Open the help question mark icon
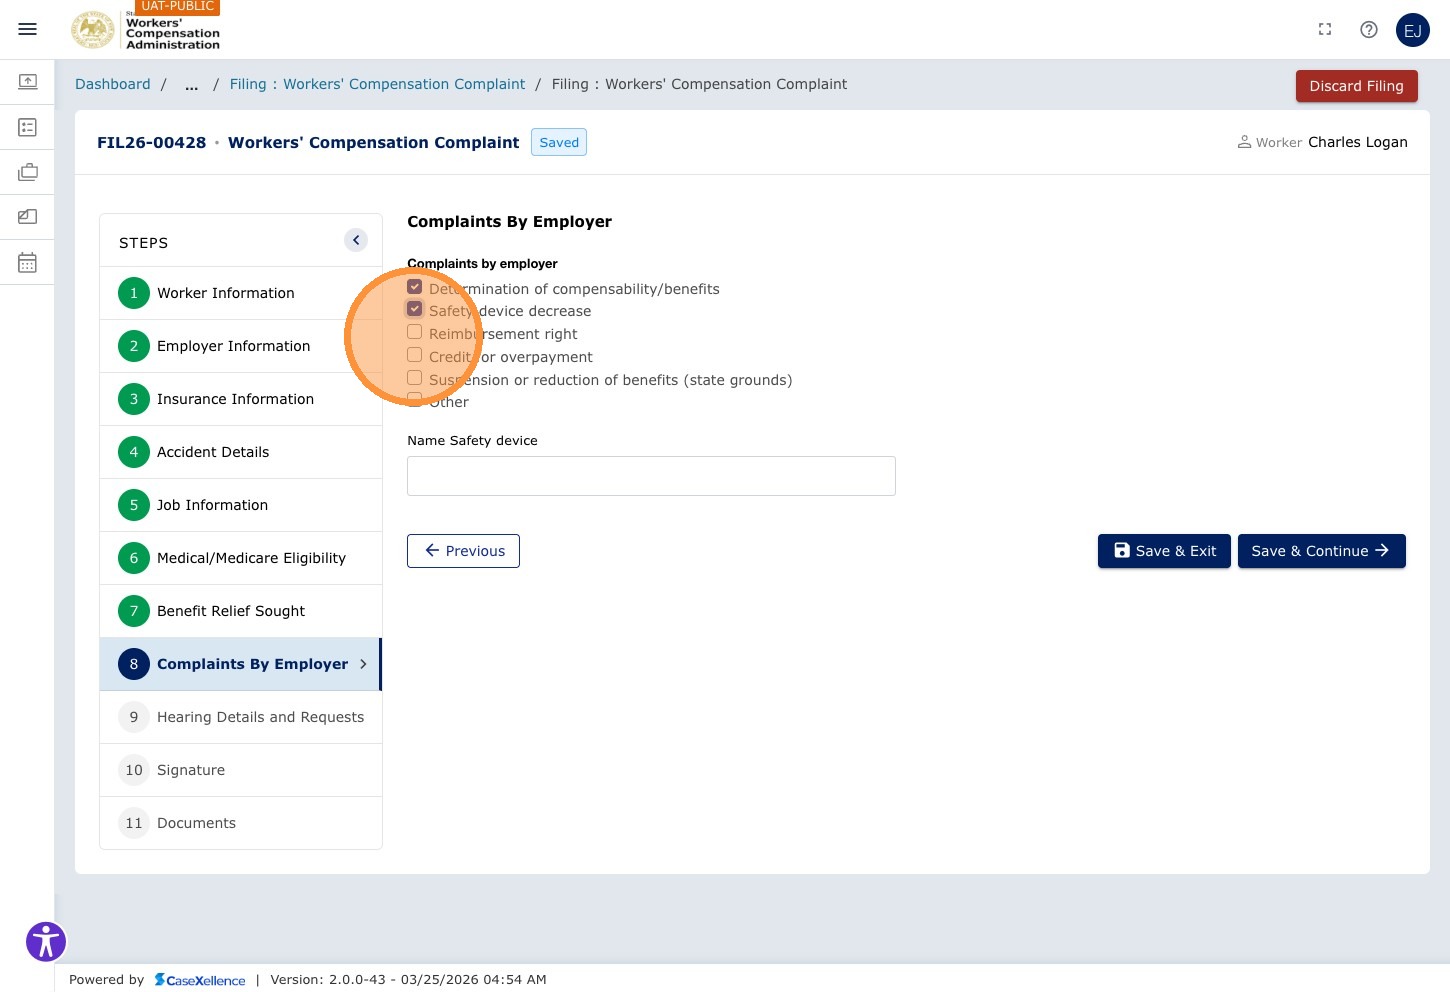 pyautogui.click(x=1369, y=30)
